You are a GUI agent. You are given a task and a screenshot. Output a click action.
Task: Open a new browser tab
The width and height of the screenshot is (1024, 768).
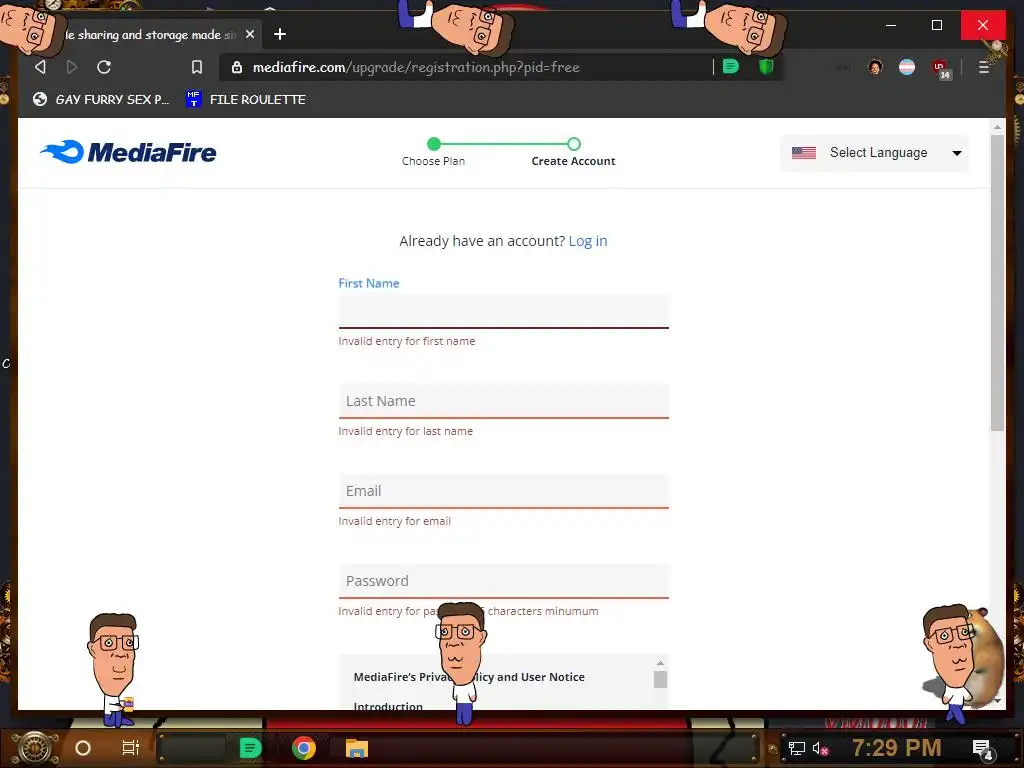(x=280, y=34)
